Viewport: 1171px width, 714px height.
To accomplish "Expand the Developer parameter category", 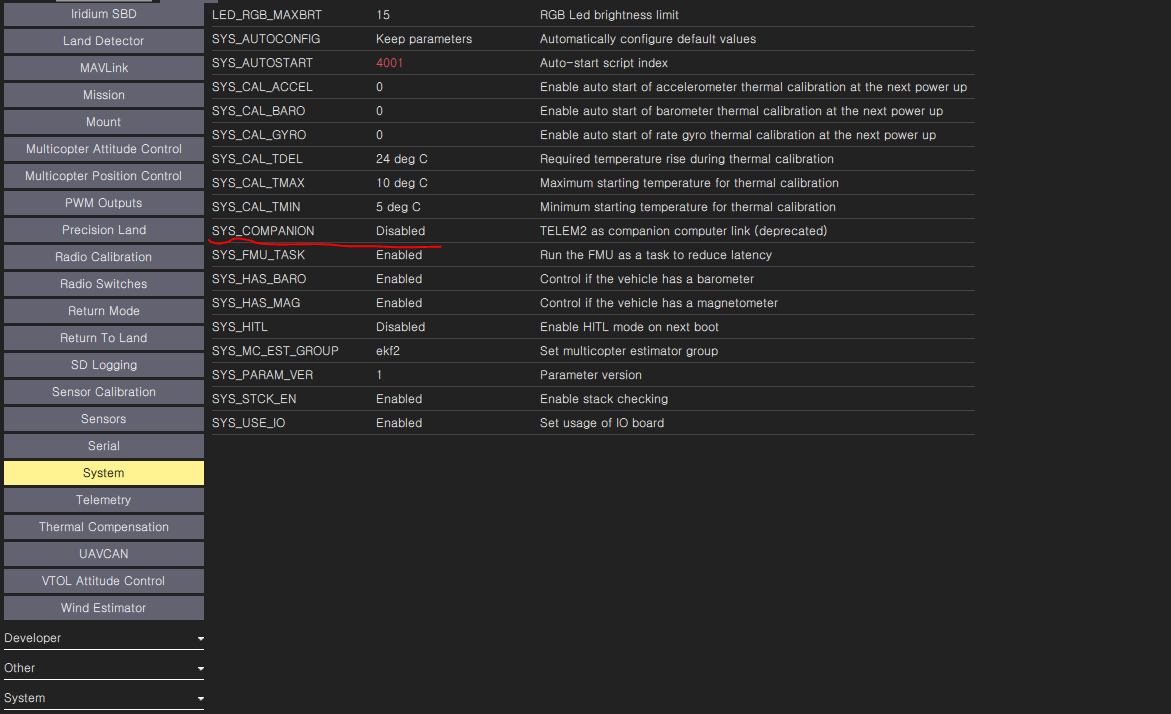I will point(103,637).
